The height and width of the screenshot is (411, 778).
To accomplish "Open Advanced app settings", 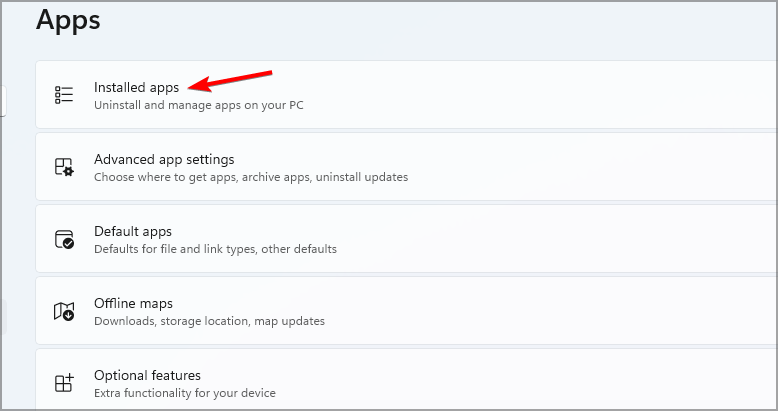I will click(164, 159).
